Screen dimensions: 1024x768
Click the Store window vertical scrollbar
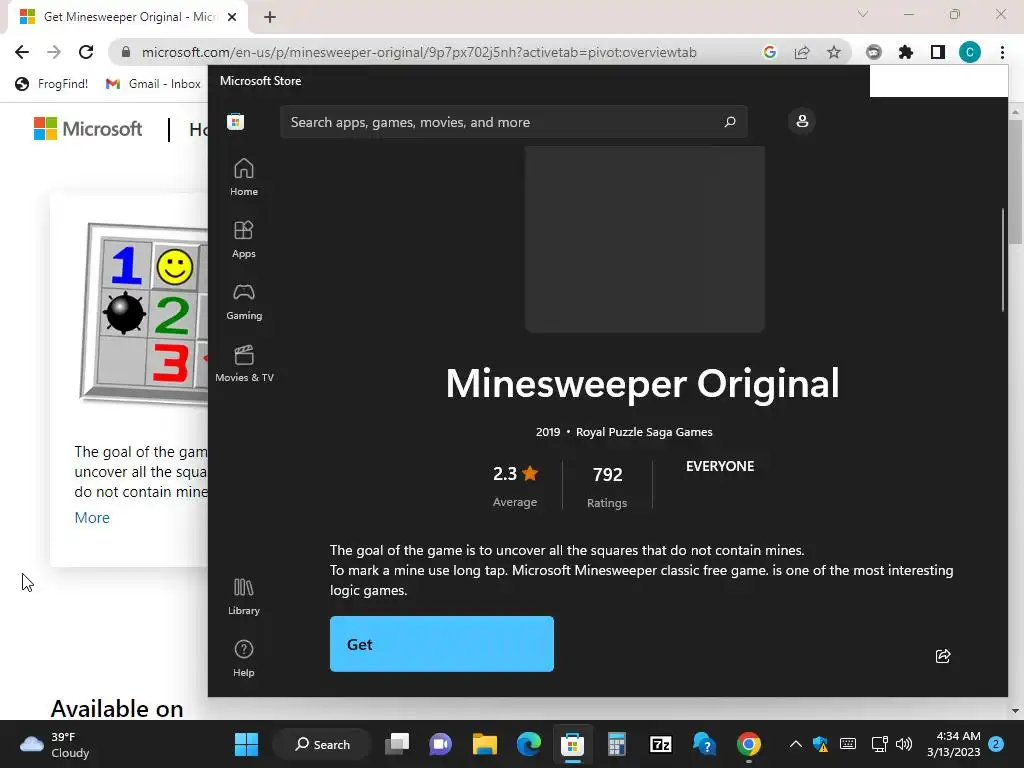click(1003, 260)
